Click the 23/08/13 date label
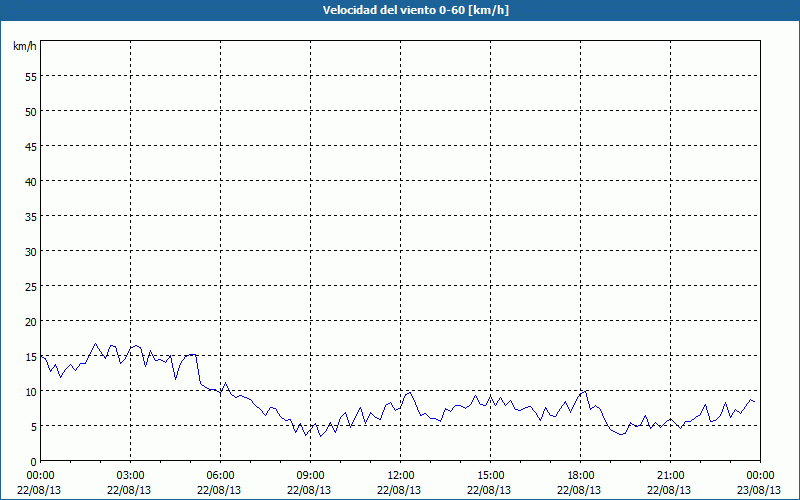The height and width of the screenshot is (500, 800). [x=759, y=490]
